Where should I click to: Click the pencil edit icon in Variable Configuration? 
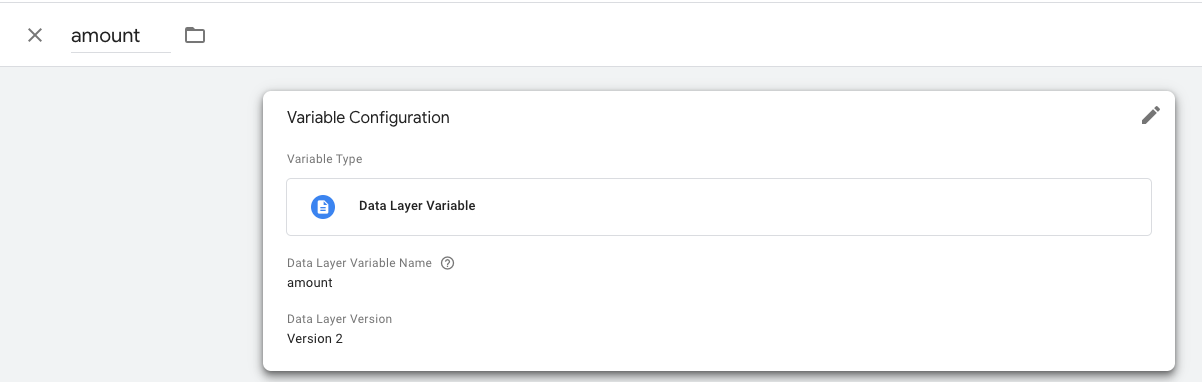coord(1151,116)
